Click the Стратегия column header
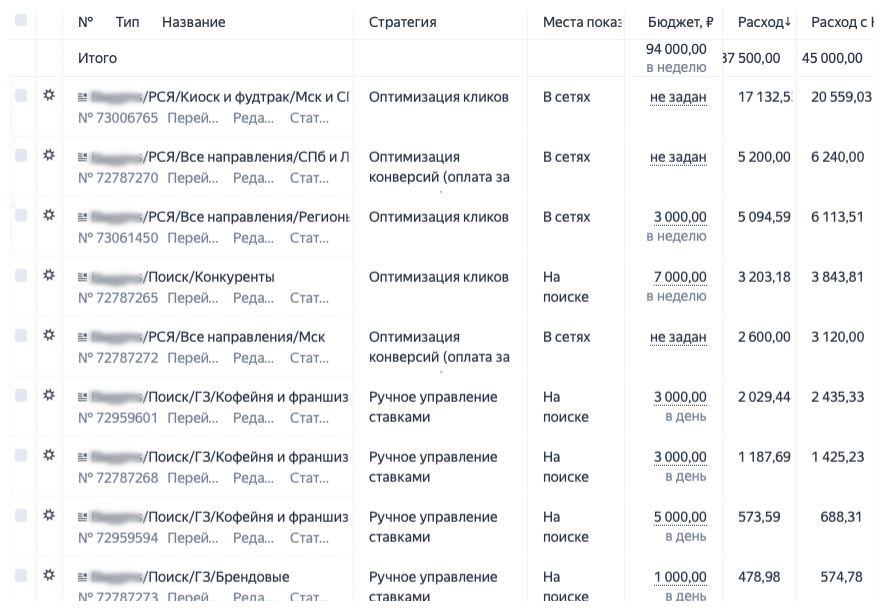The width and height of the screenshot is (885, 611). pyautogui.click(x=402, y=22)
